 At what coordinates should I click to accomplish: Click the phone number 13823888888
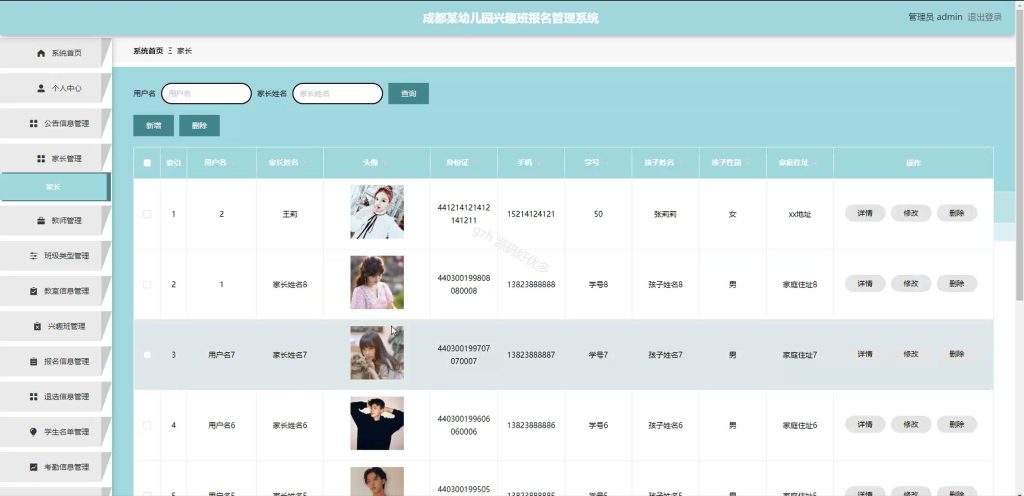(531, 285)
